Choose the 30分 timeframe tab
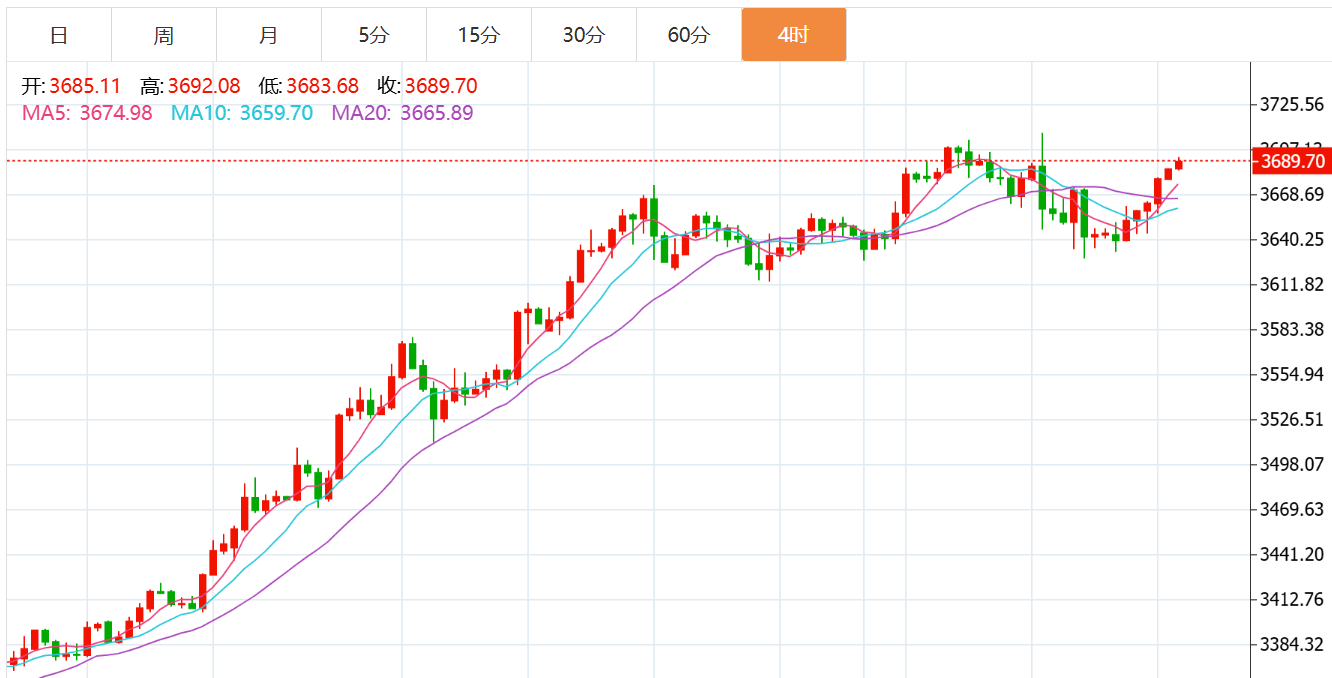The width and height of the screenshot is (1332, 678). coord(583,35)
